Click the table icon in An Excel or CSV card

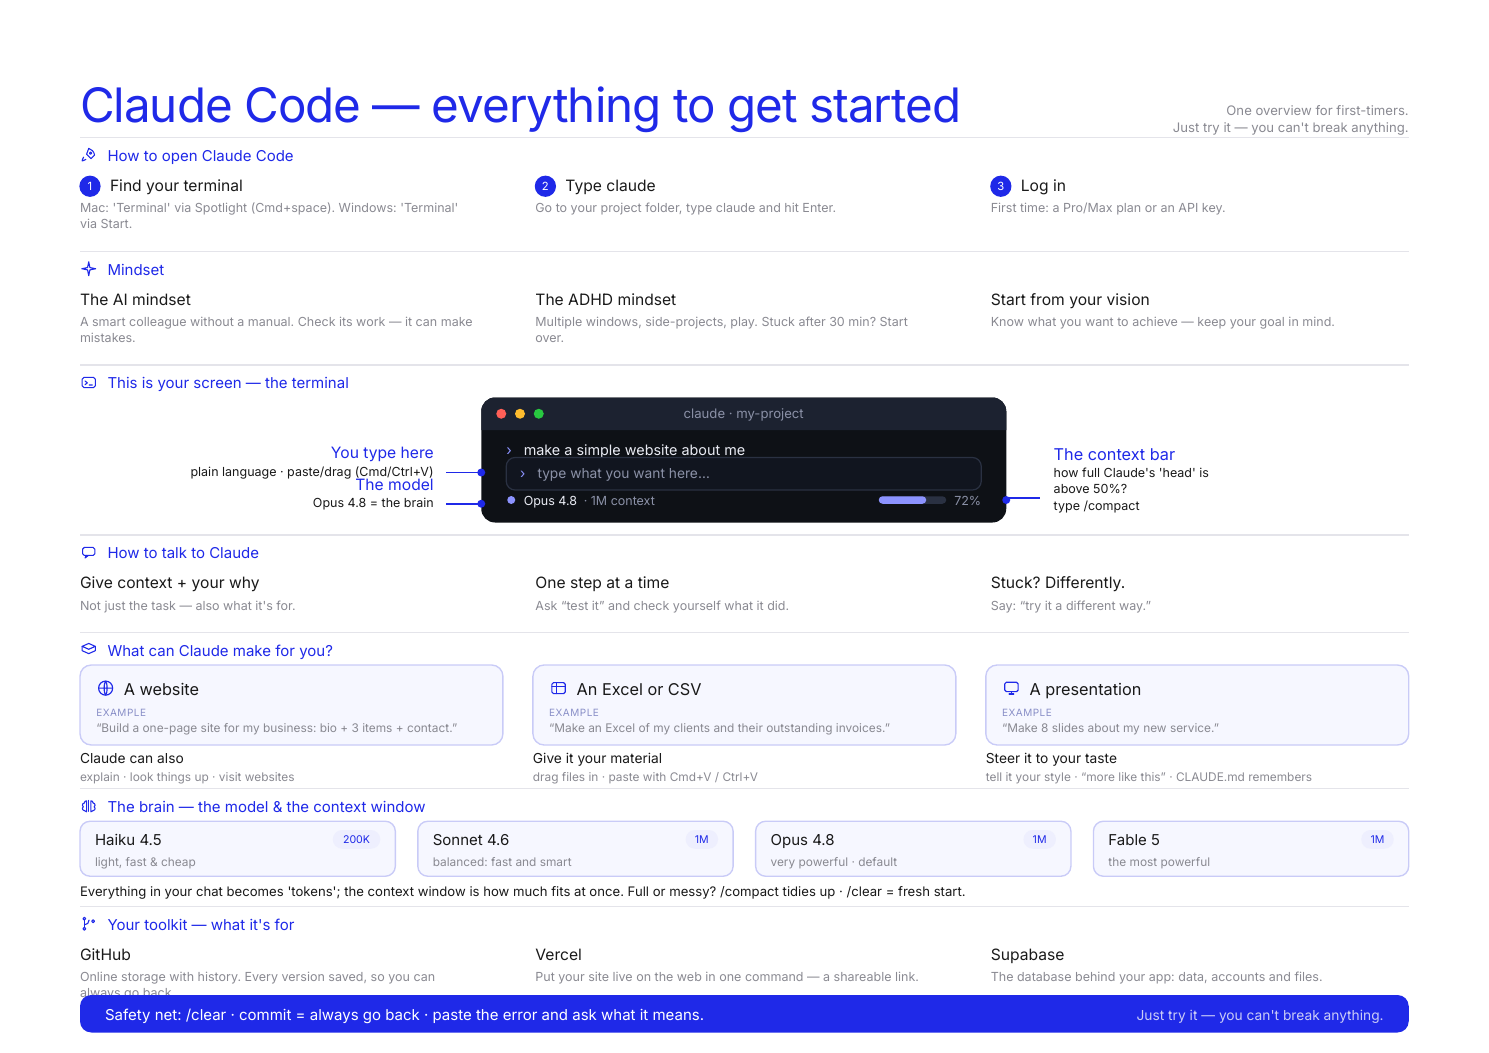click(x=558, y=688)
